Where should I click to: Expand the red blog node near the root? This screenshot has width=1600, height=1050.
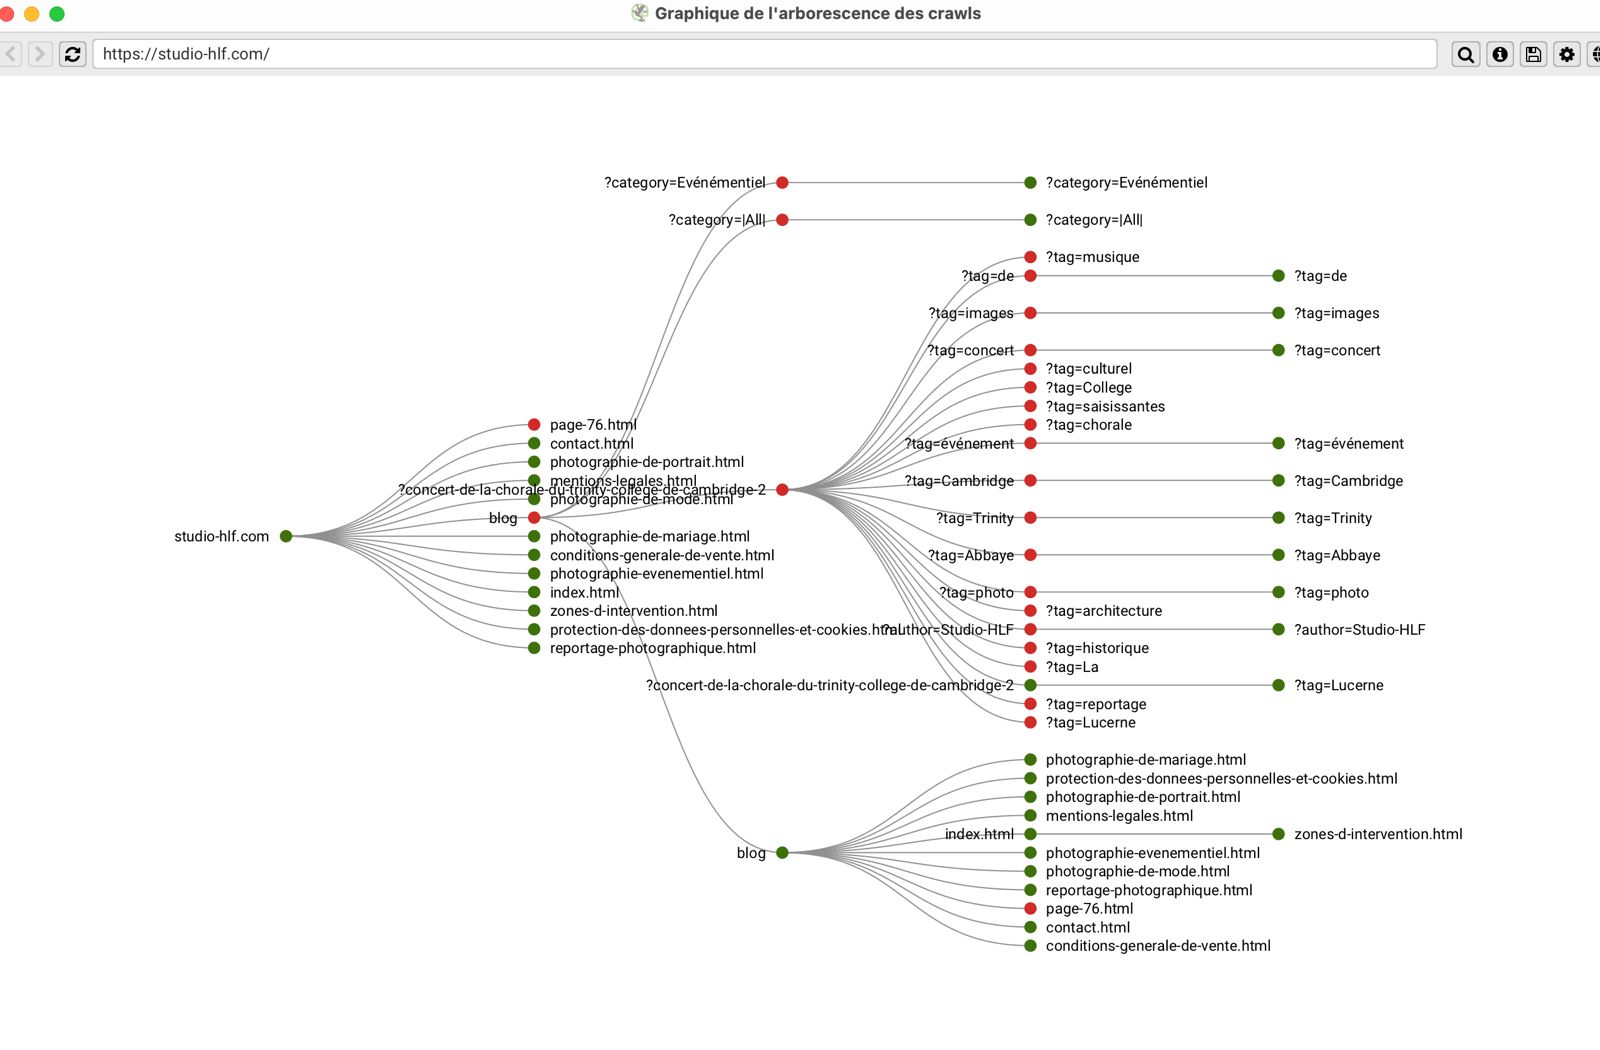tap(534, 518)
